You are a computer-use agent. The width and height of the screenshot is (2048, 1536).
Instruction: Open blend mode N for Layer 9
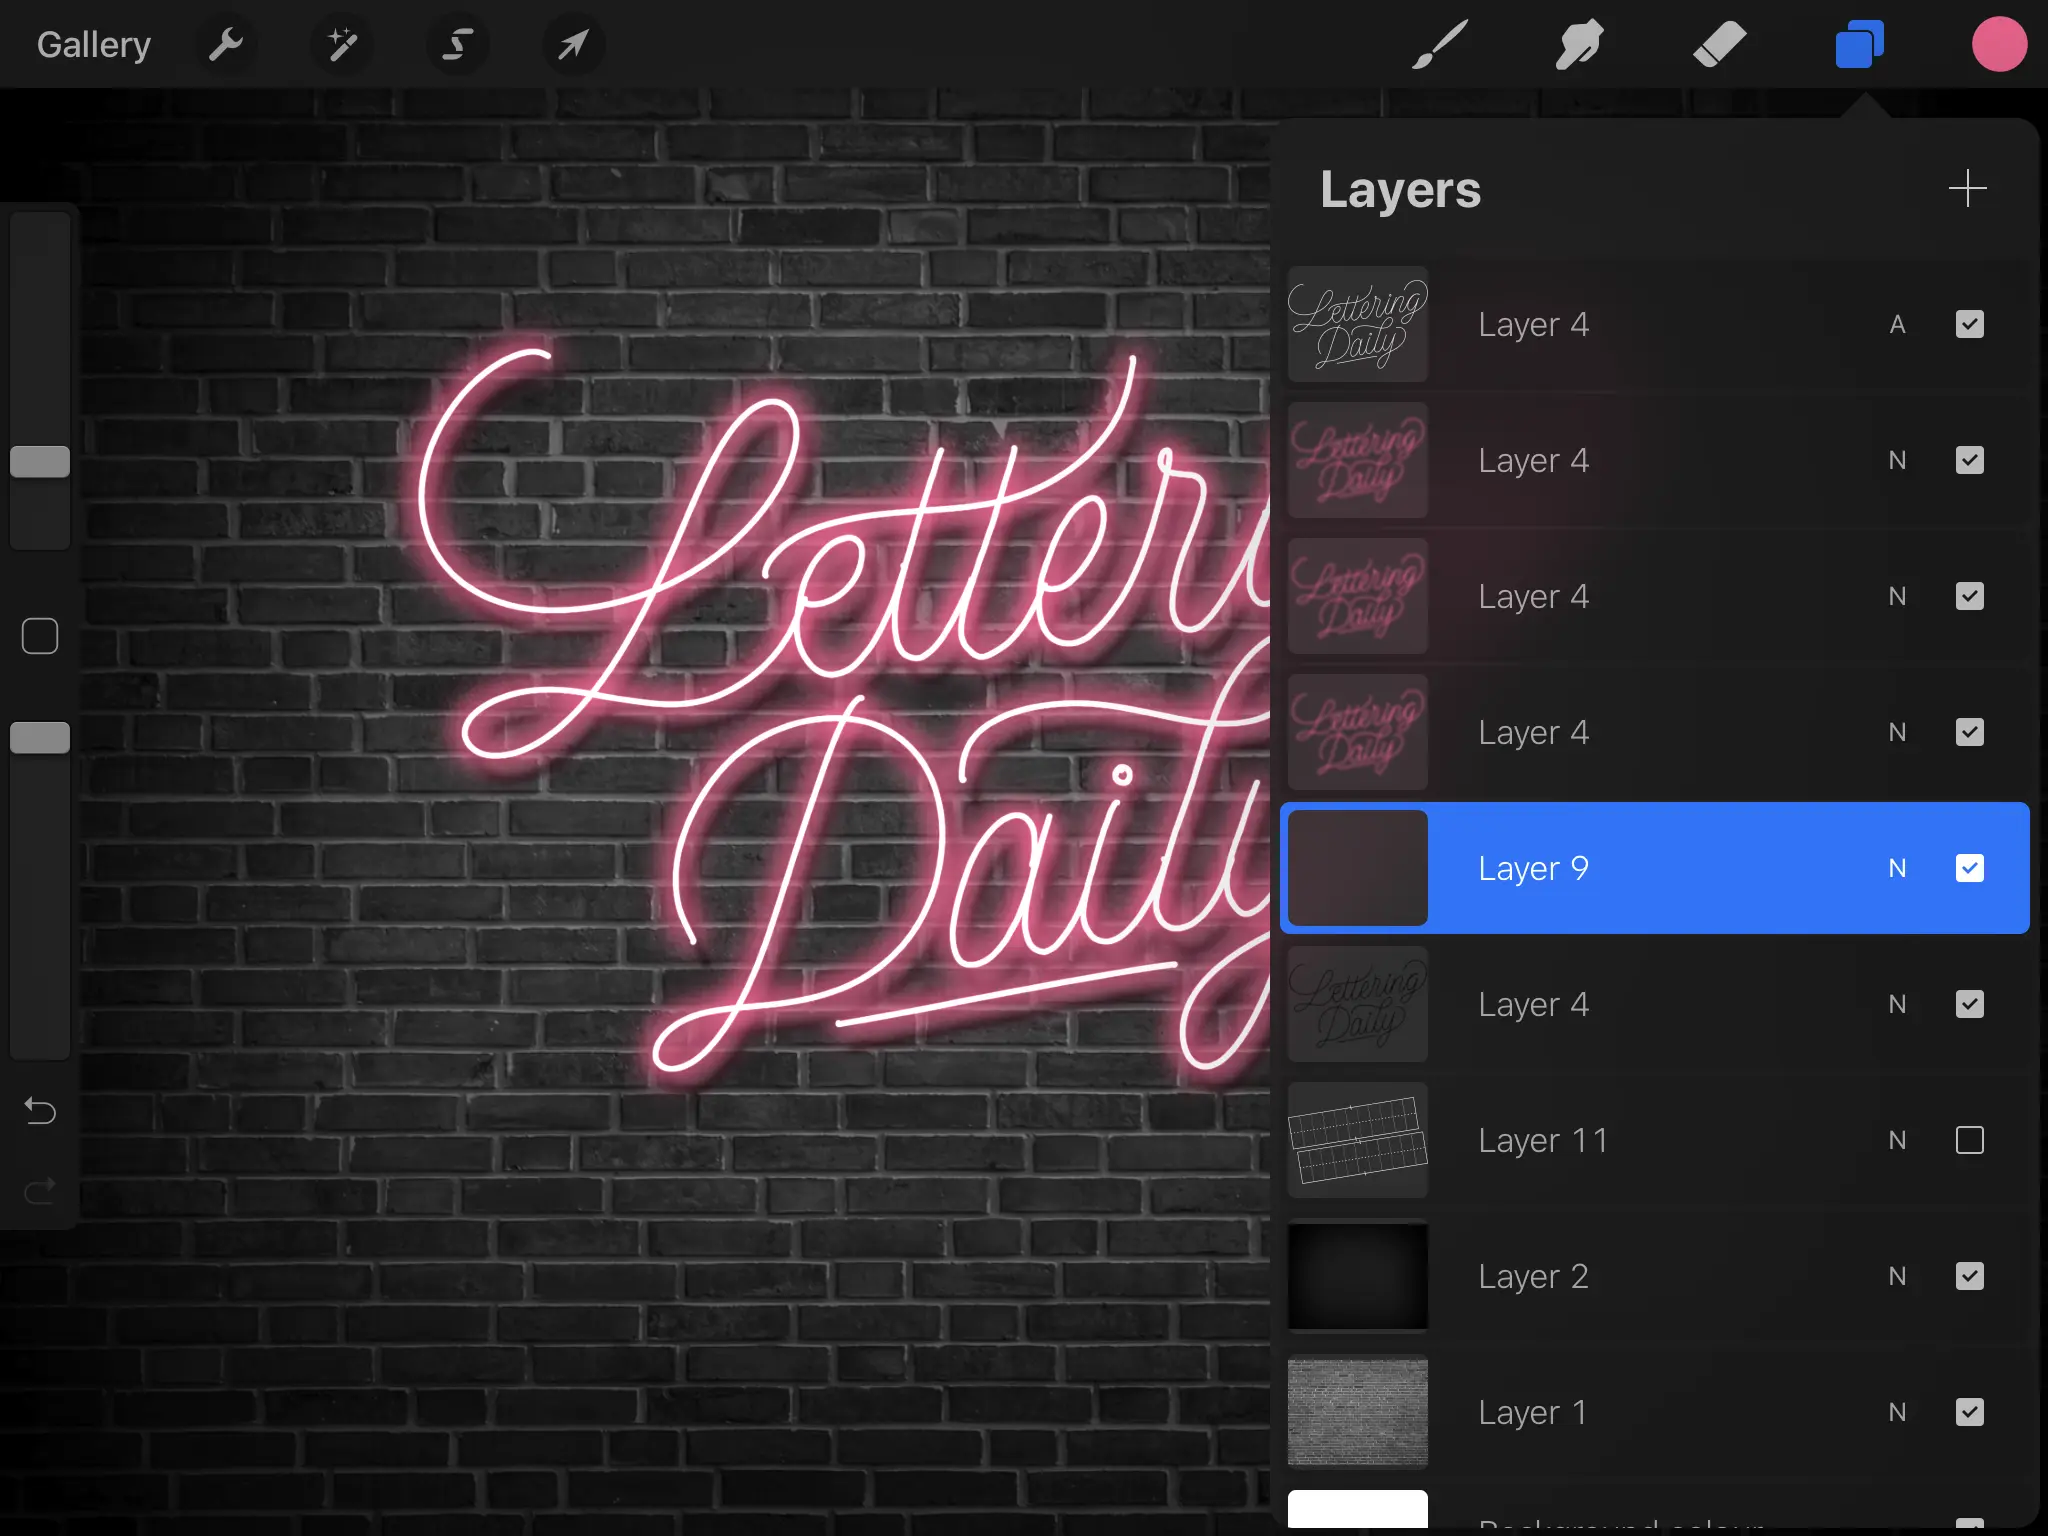pyautogui.click(x=1897, y=868)
